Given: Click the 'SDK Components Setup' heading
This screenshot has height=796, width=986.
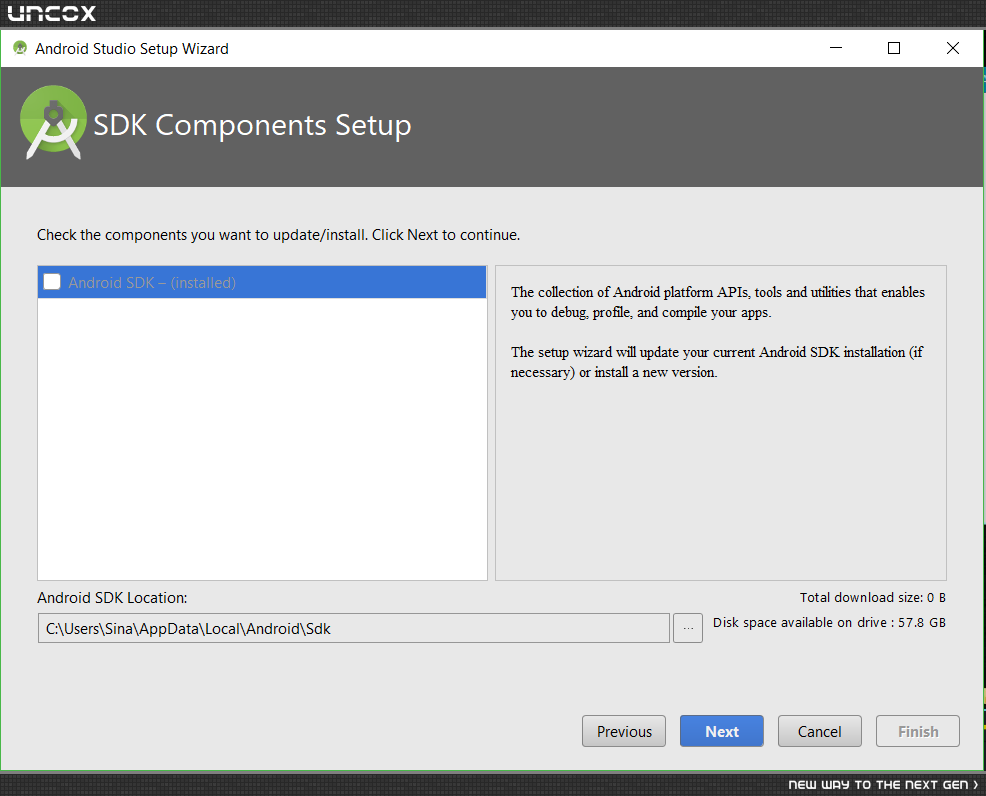Looking at the screenshot, I should click(x=252, y=125).
